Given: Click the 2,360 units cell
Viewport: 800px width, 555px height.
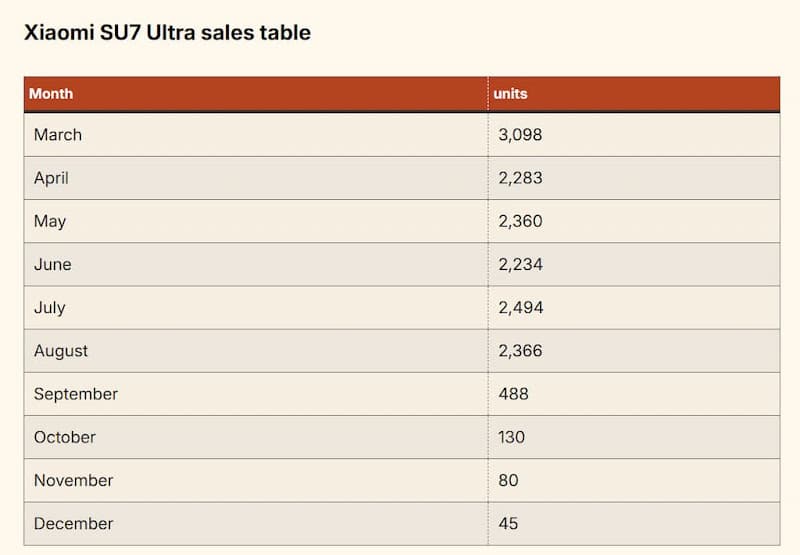Looking at the screenshot, I should (520, 221).
